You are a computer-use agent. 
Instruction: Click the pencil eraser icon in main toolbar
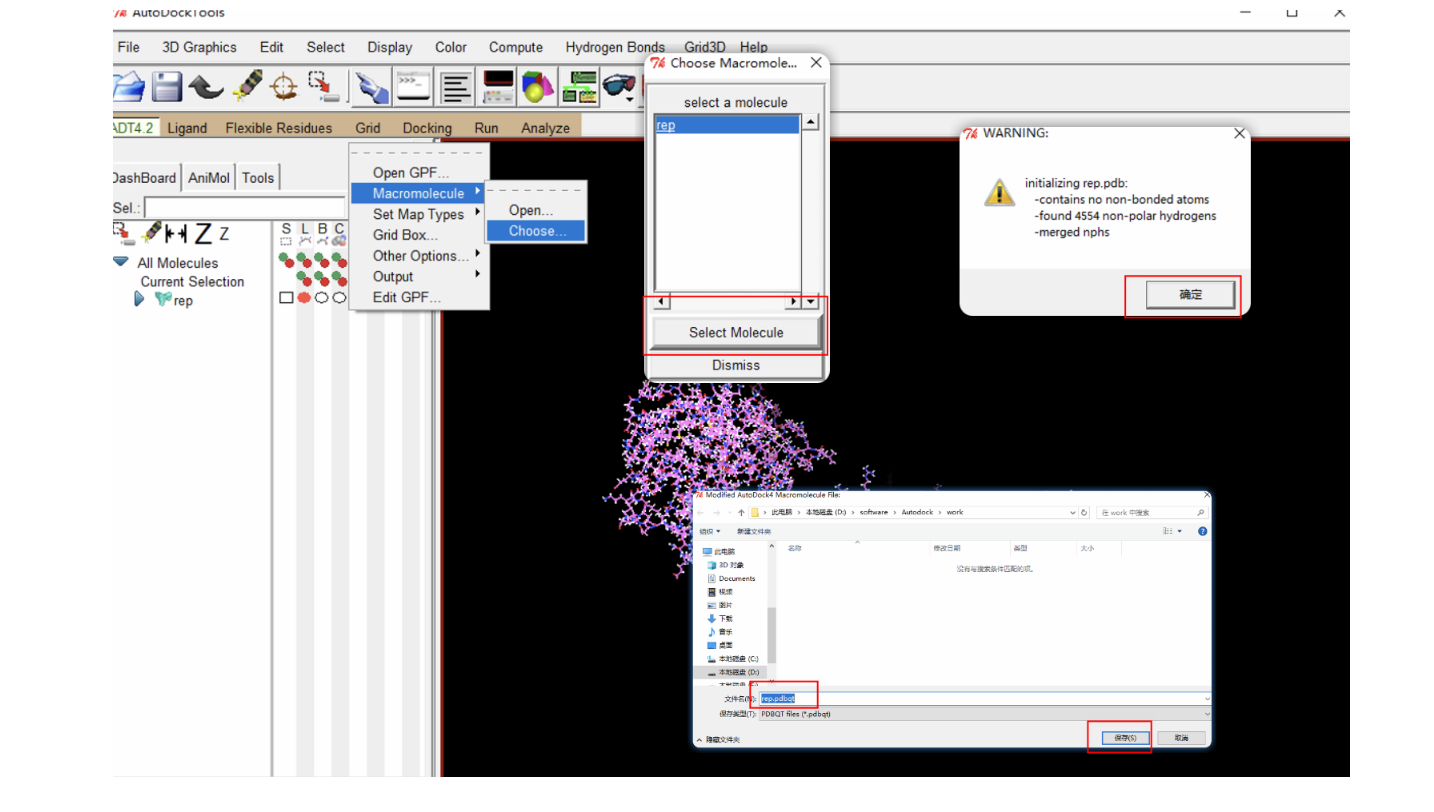[246, 86]
